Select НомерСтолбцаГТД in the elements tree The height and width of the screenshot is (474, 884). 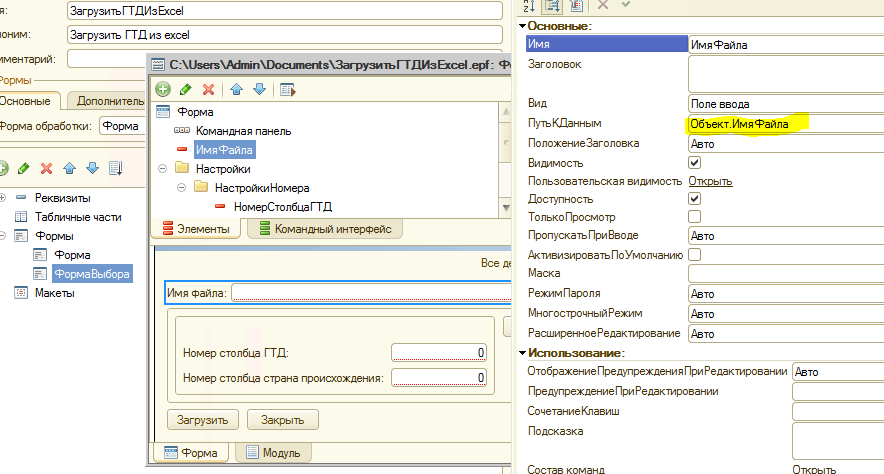pyautogui.click(x=283, y=207)
